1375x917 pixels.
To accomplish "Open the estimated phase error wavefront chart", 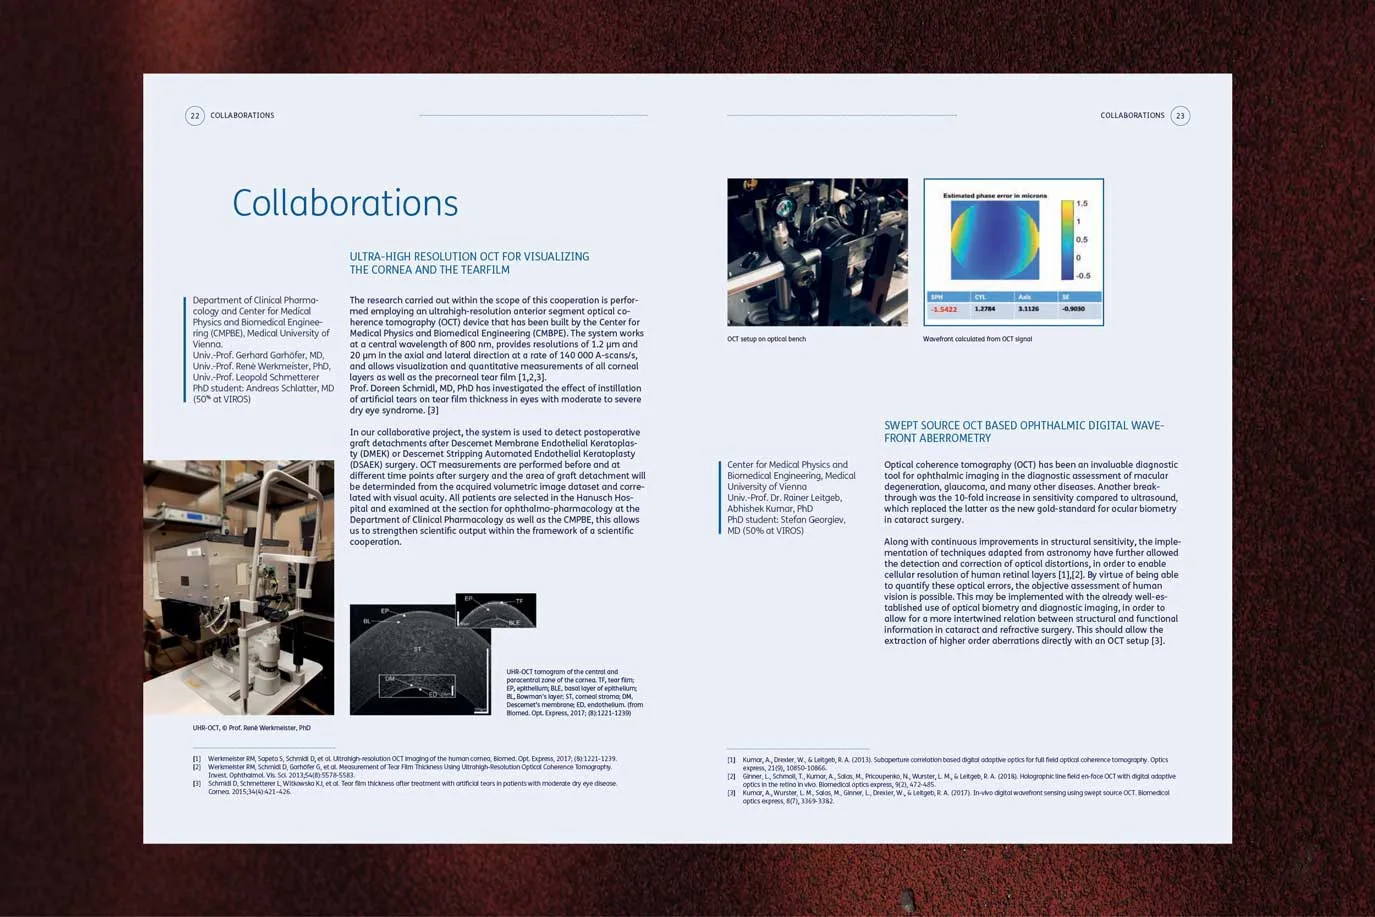I will point(1013,252).
